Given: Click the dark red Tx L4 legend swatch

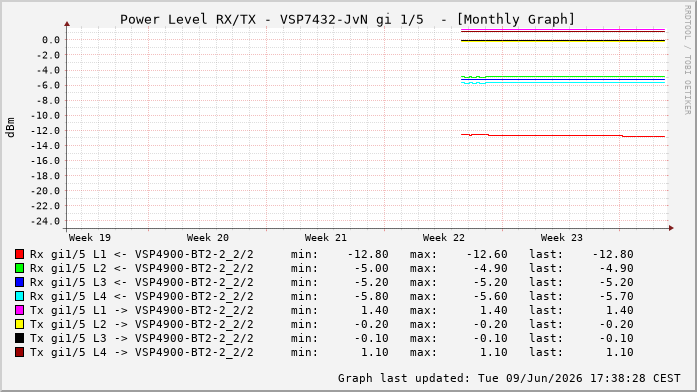Looking at the screenshot, I should coord(19,352).
